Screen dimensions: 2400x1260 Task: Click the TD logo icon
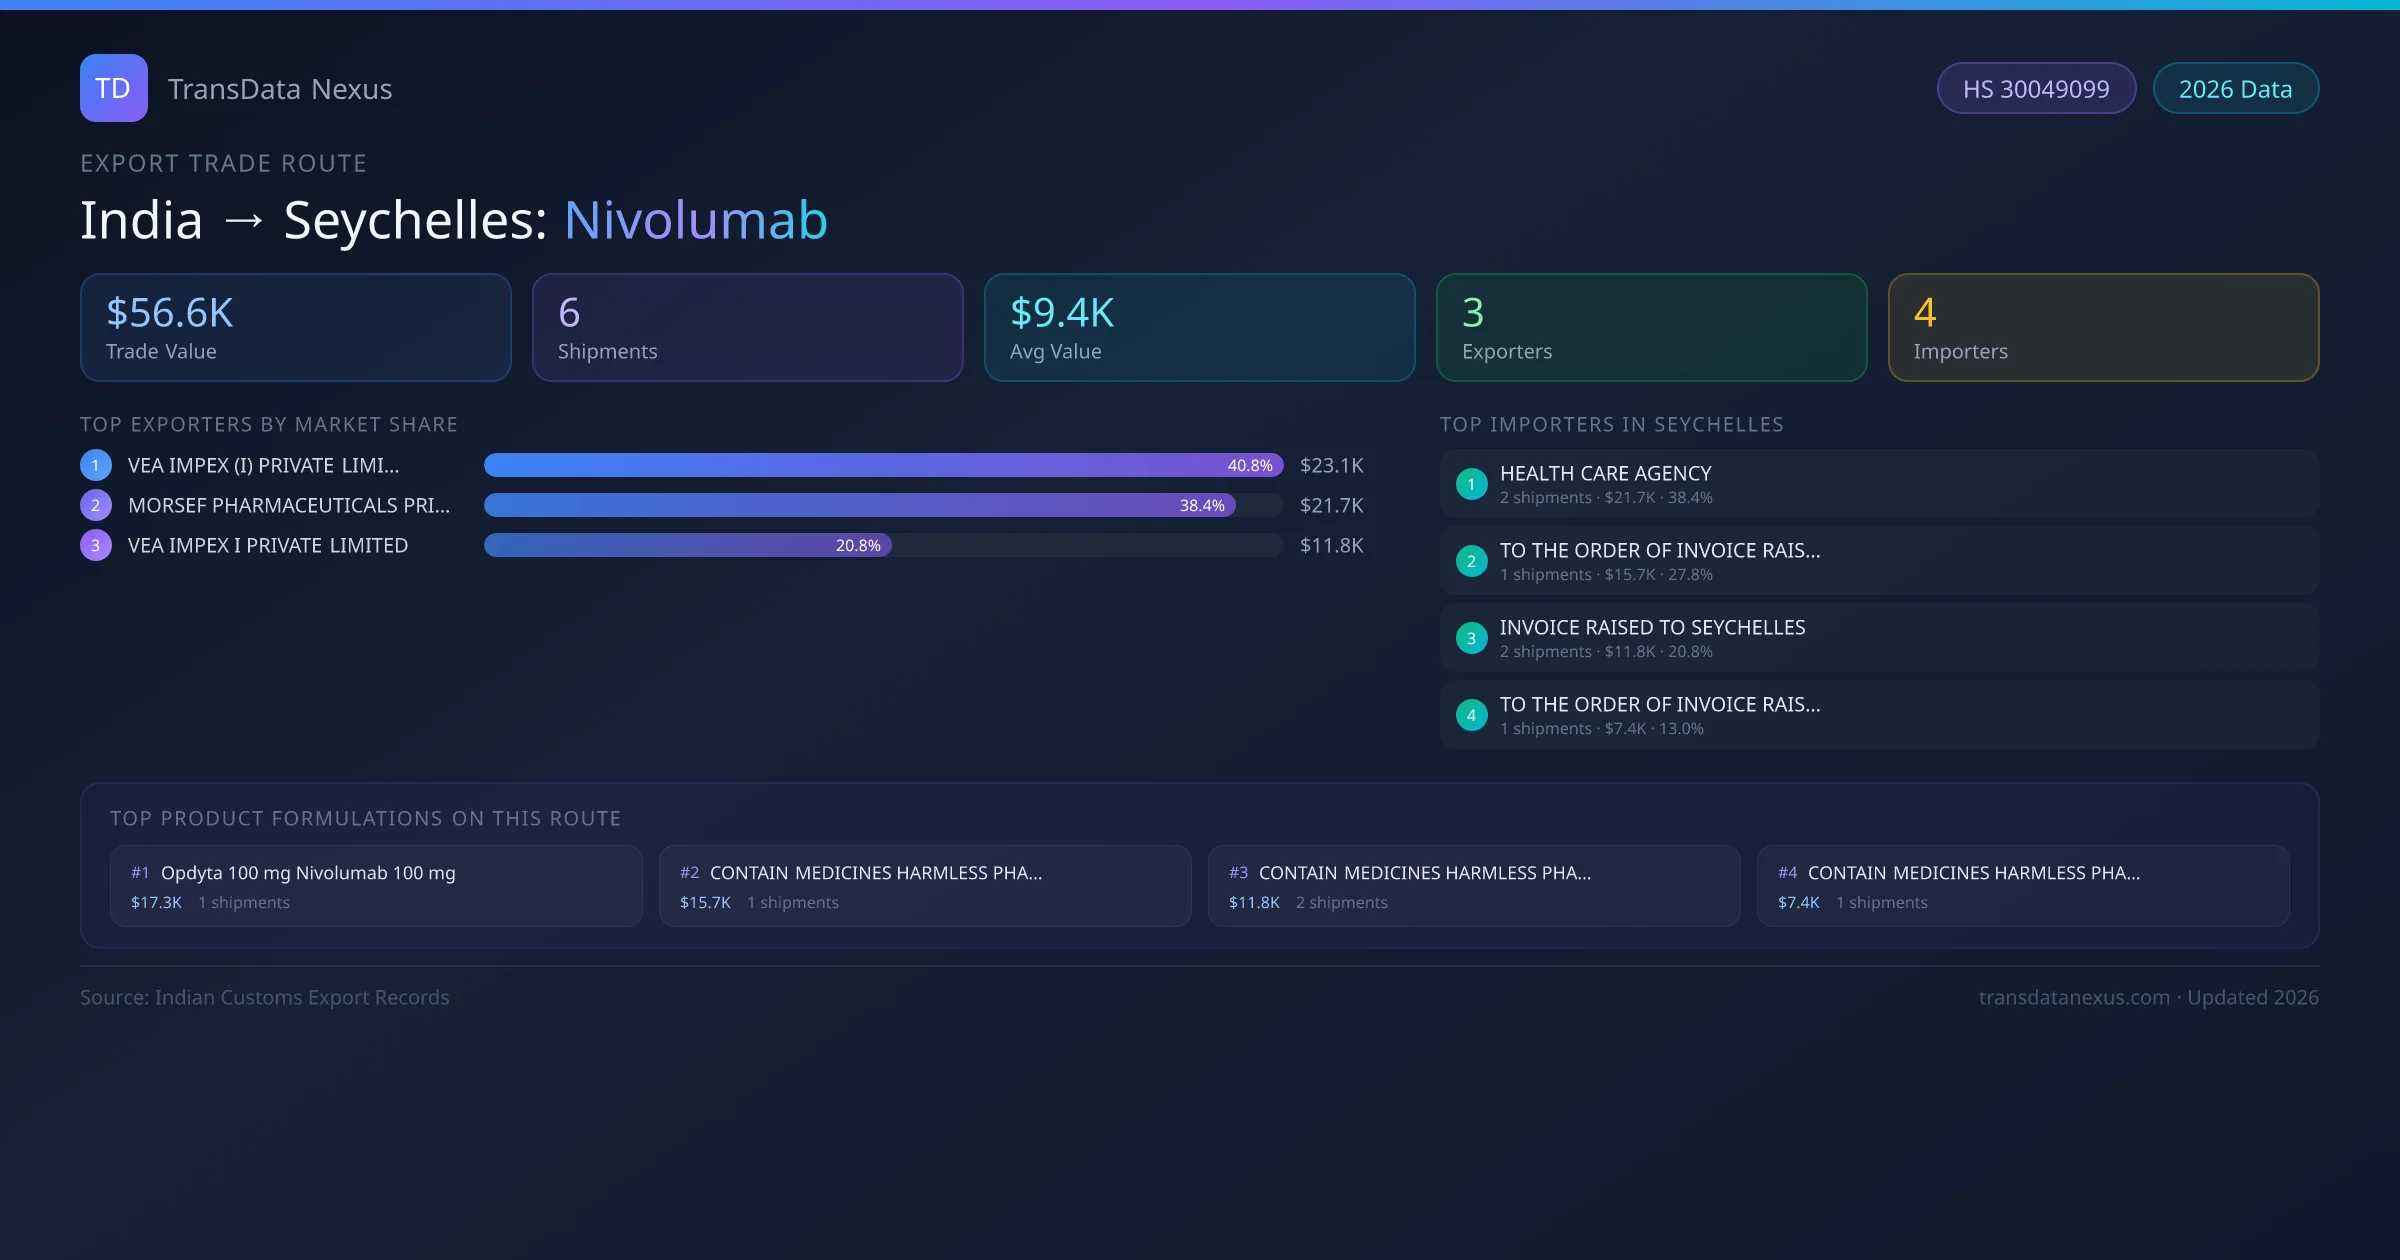[113, 88]
